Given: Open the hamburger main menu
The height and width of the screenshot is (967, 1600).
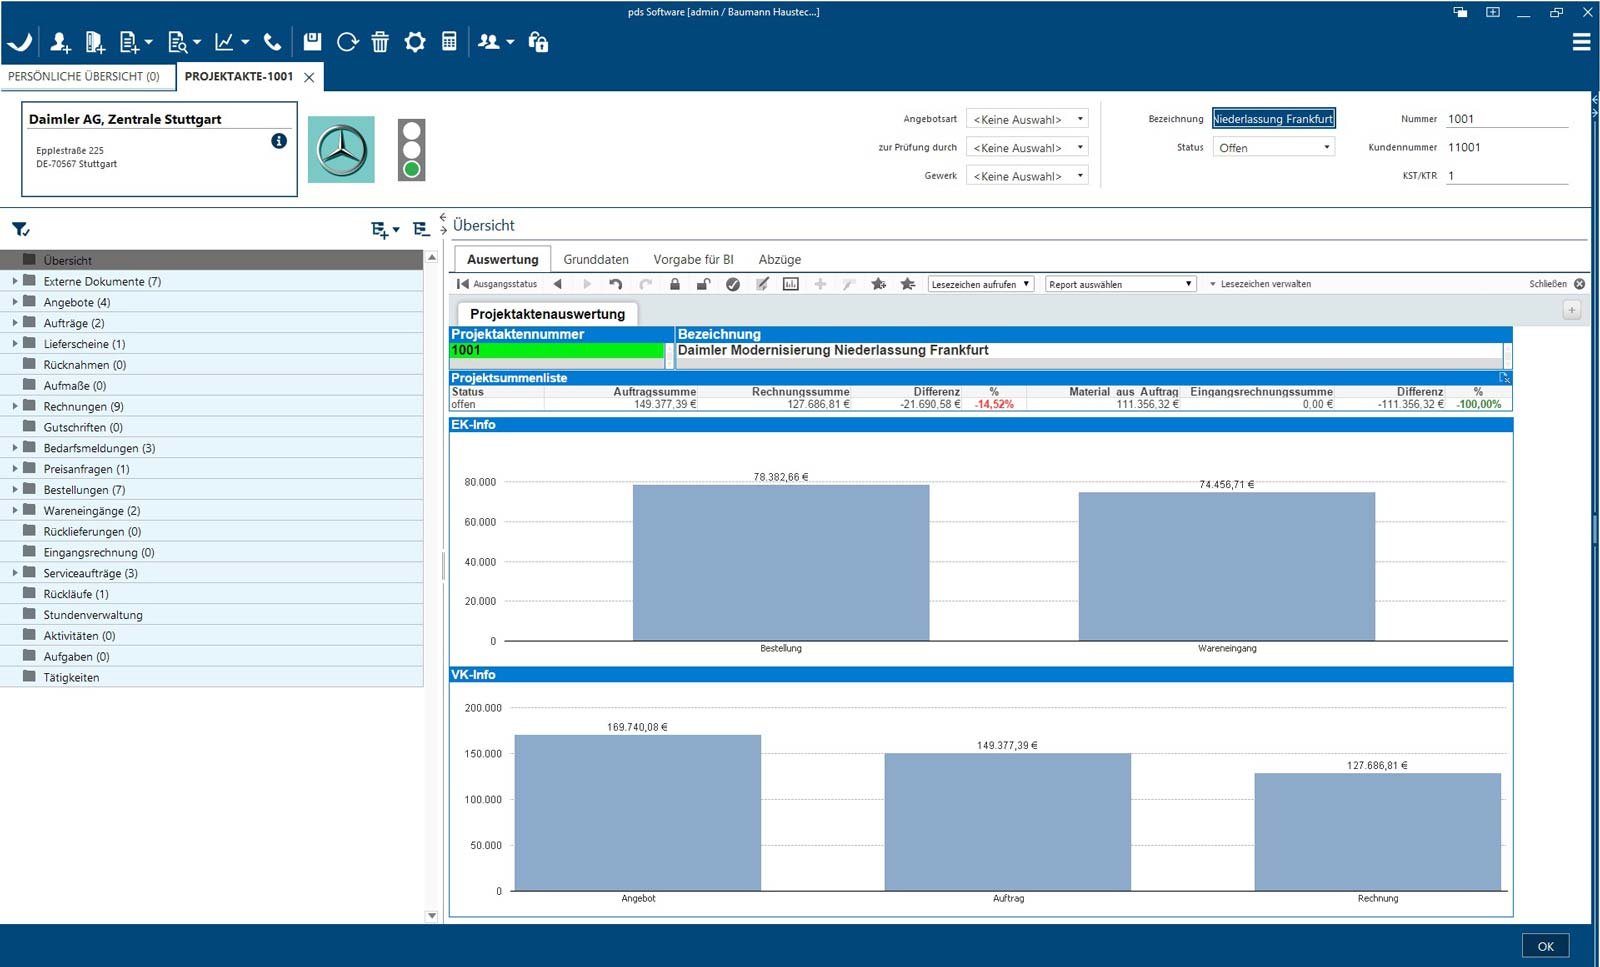Looking at the screenshot, I should point(1581,42).
